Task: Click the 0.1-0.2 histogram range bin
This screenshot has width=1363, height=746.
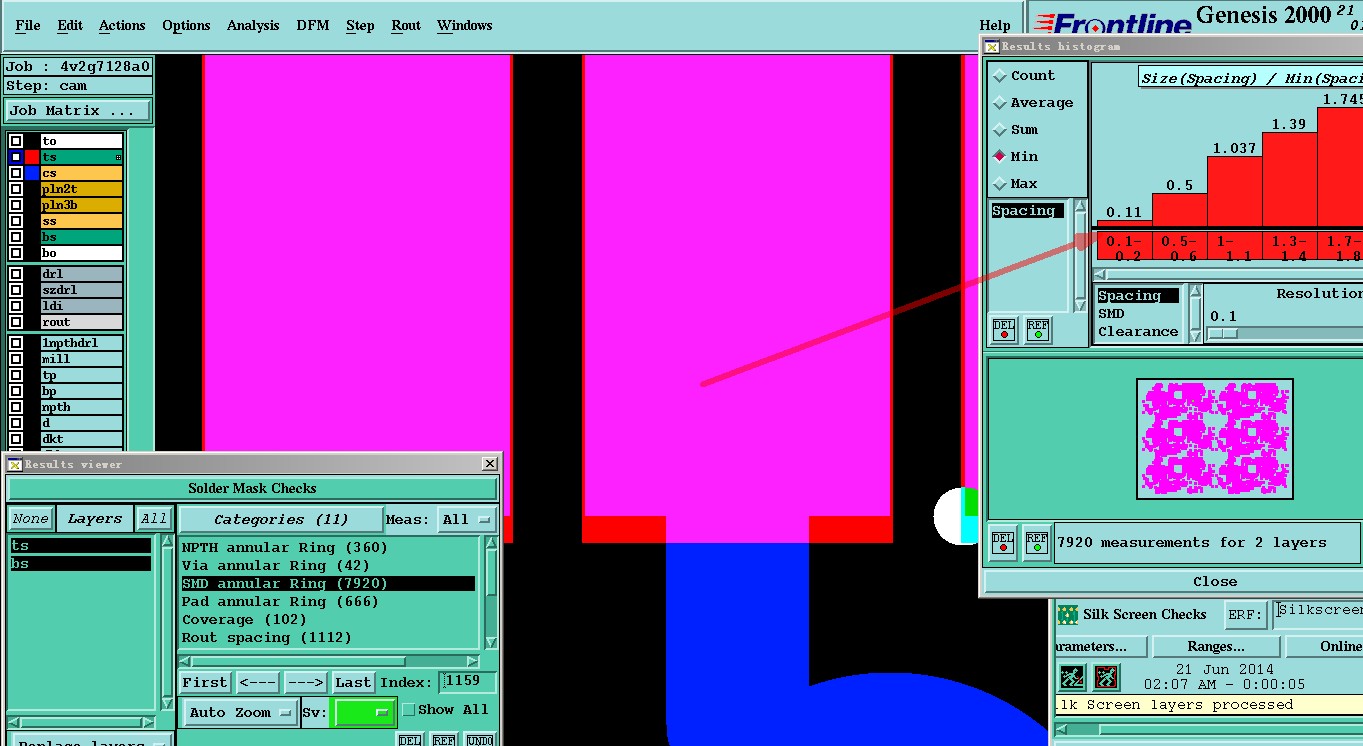Action: [1124, 247]
